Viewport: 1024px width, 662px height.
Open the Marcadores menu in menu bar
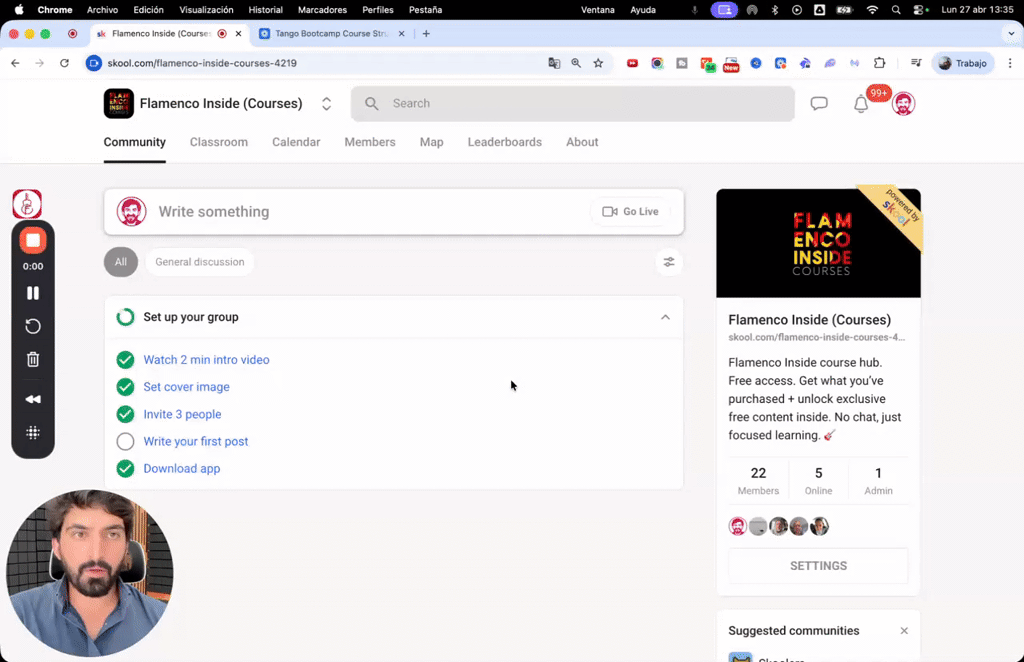322,10
